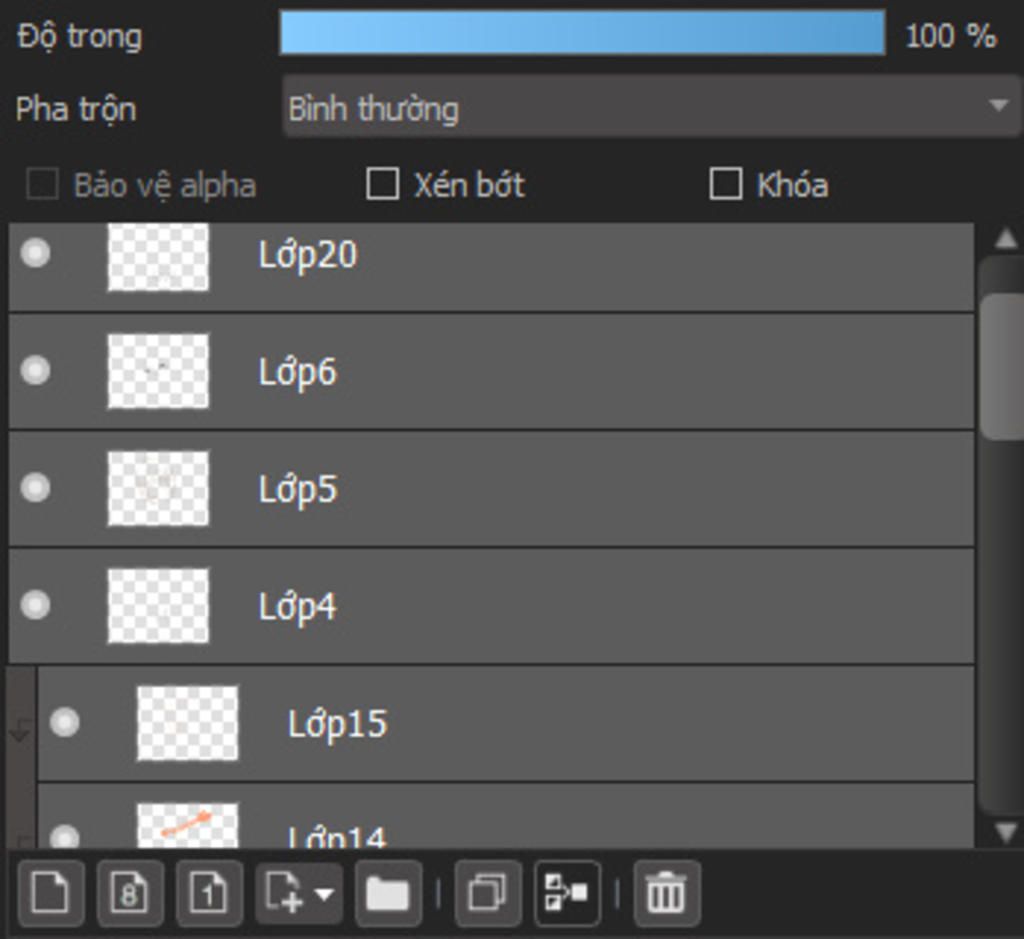Select layer Lớp5
This screenshot has height=939, width=1024.
click(x=500, y=488)
